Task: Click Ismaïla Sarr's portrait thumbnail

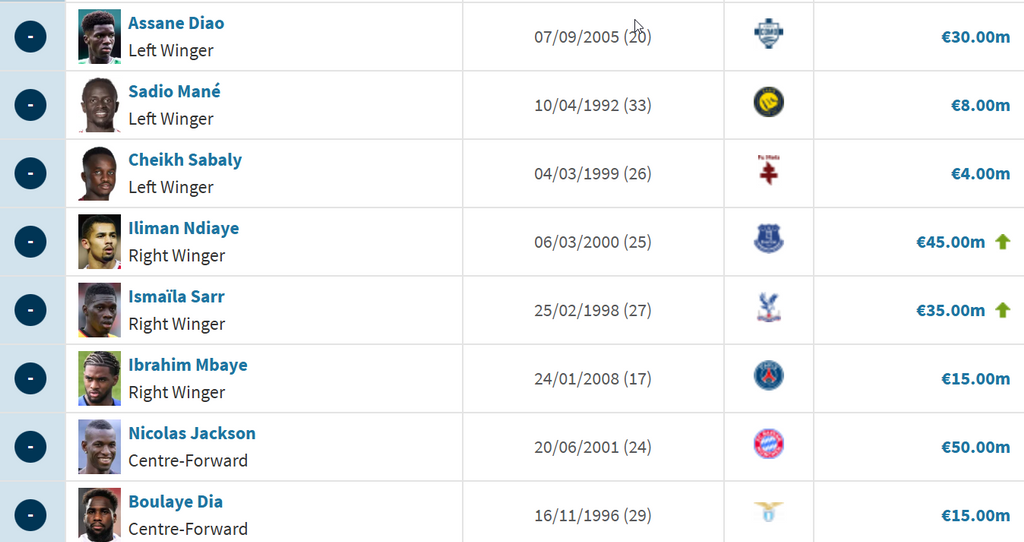Action: click(x=99, y=310)
